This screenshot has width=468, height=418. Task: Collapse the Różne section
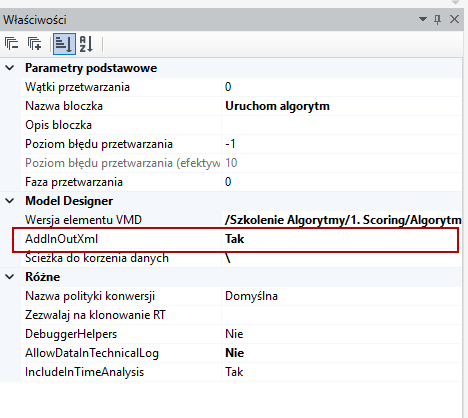coord(10,277)
